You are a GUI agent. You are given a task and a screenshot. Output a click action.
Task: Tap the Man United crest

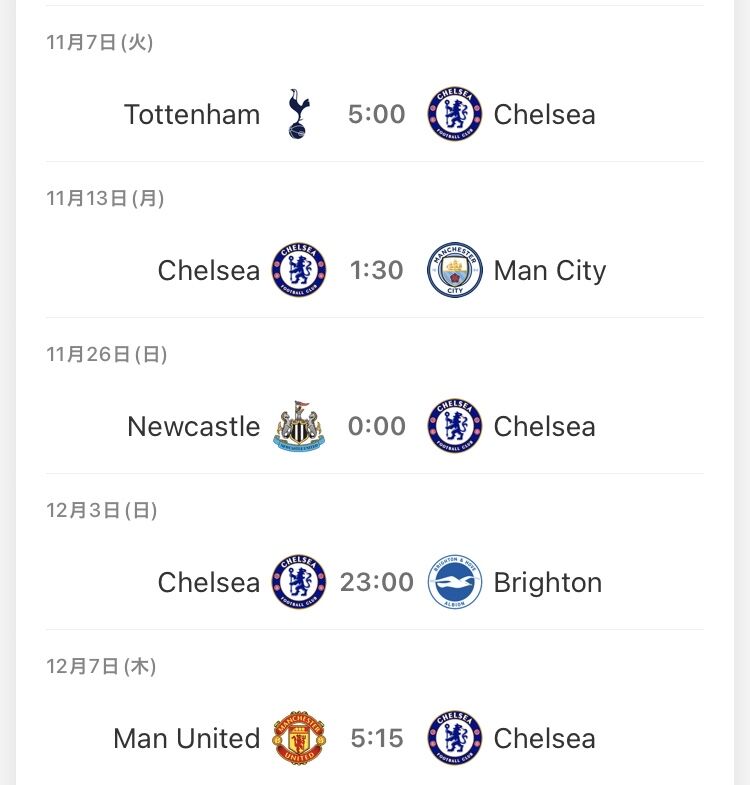299,738
